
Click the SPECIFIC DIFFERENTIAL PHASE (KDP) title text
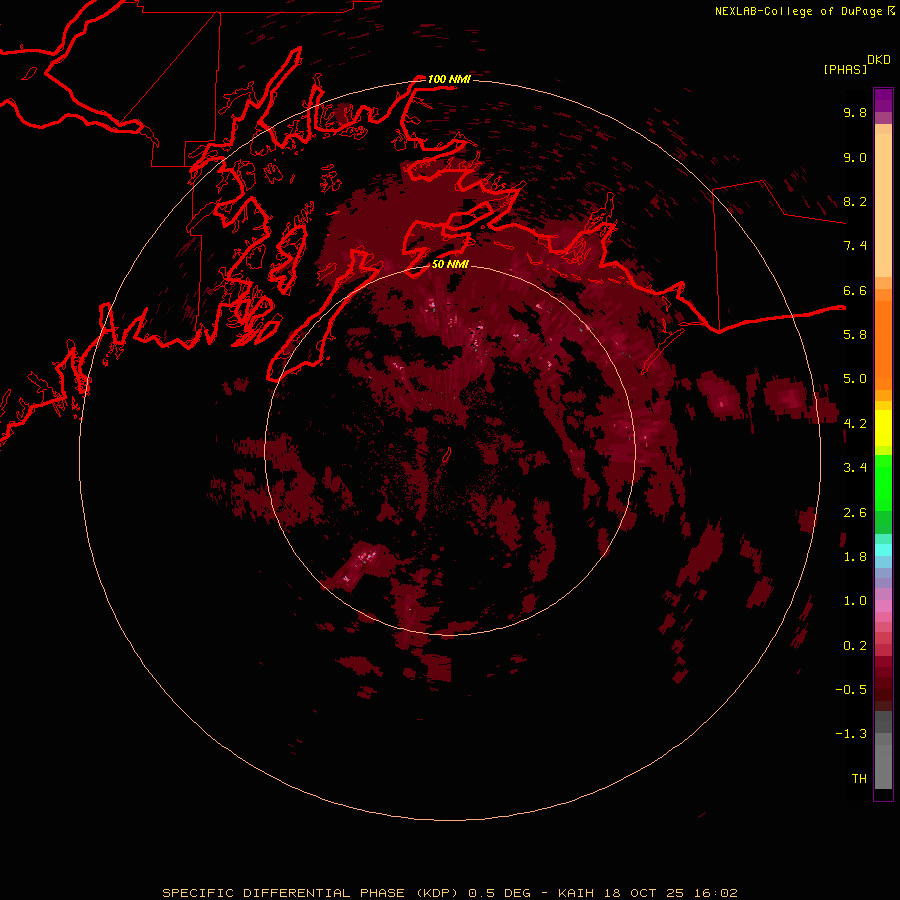tap(310, 893)
